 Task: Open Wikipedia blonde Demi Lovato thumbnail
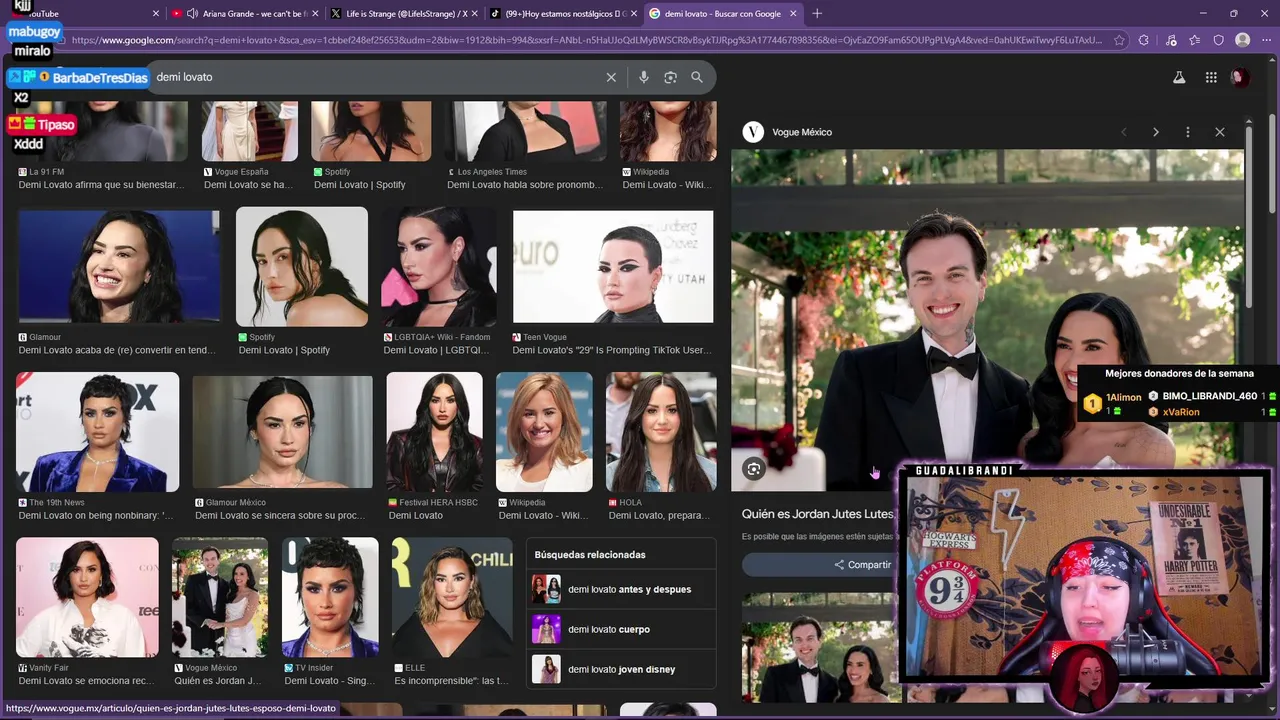pos(545,432)
